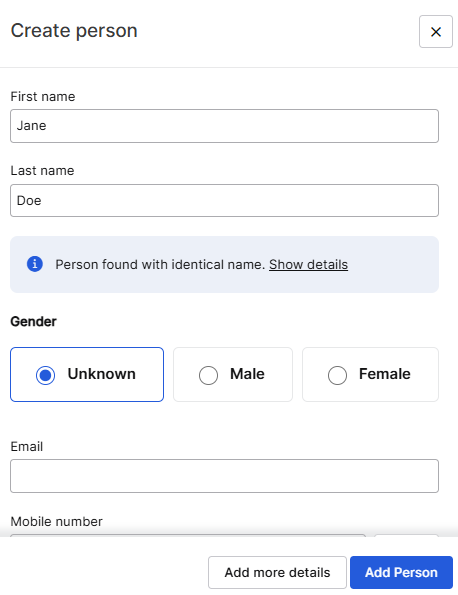This screenshot has height=595, width=458.
Task: Click the blue info icon in the banner
Action: tap(35, 264)
